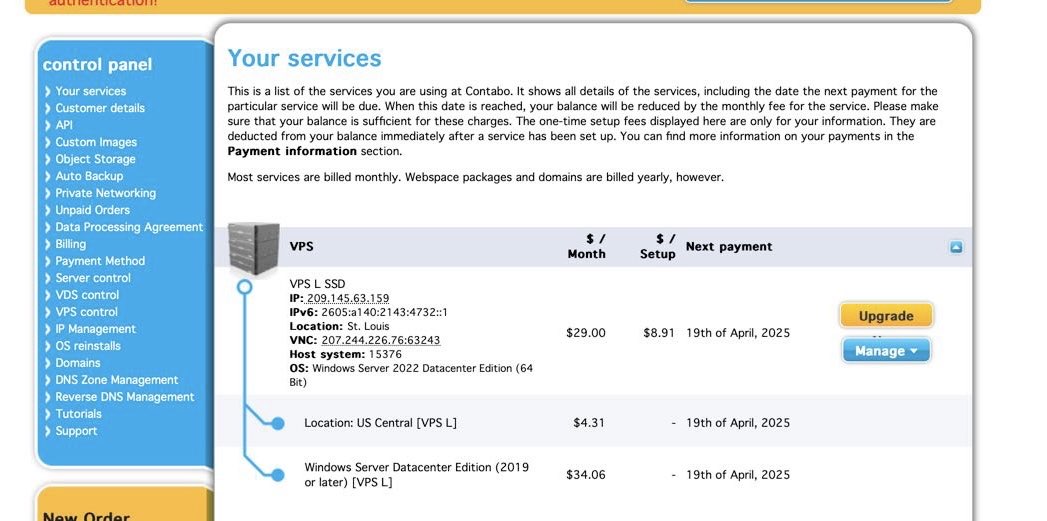This screenshot has width=1047, height=521.
Task: Click the $ / Month column header
Action: [x=586, y=246]
